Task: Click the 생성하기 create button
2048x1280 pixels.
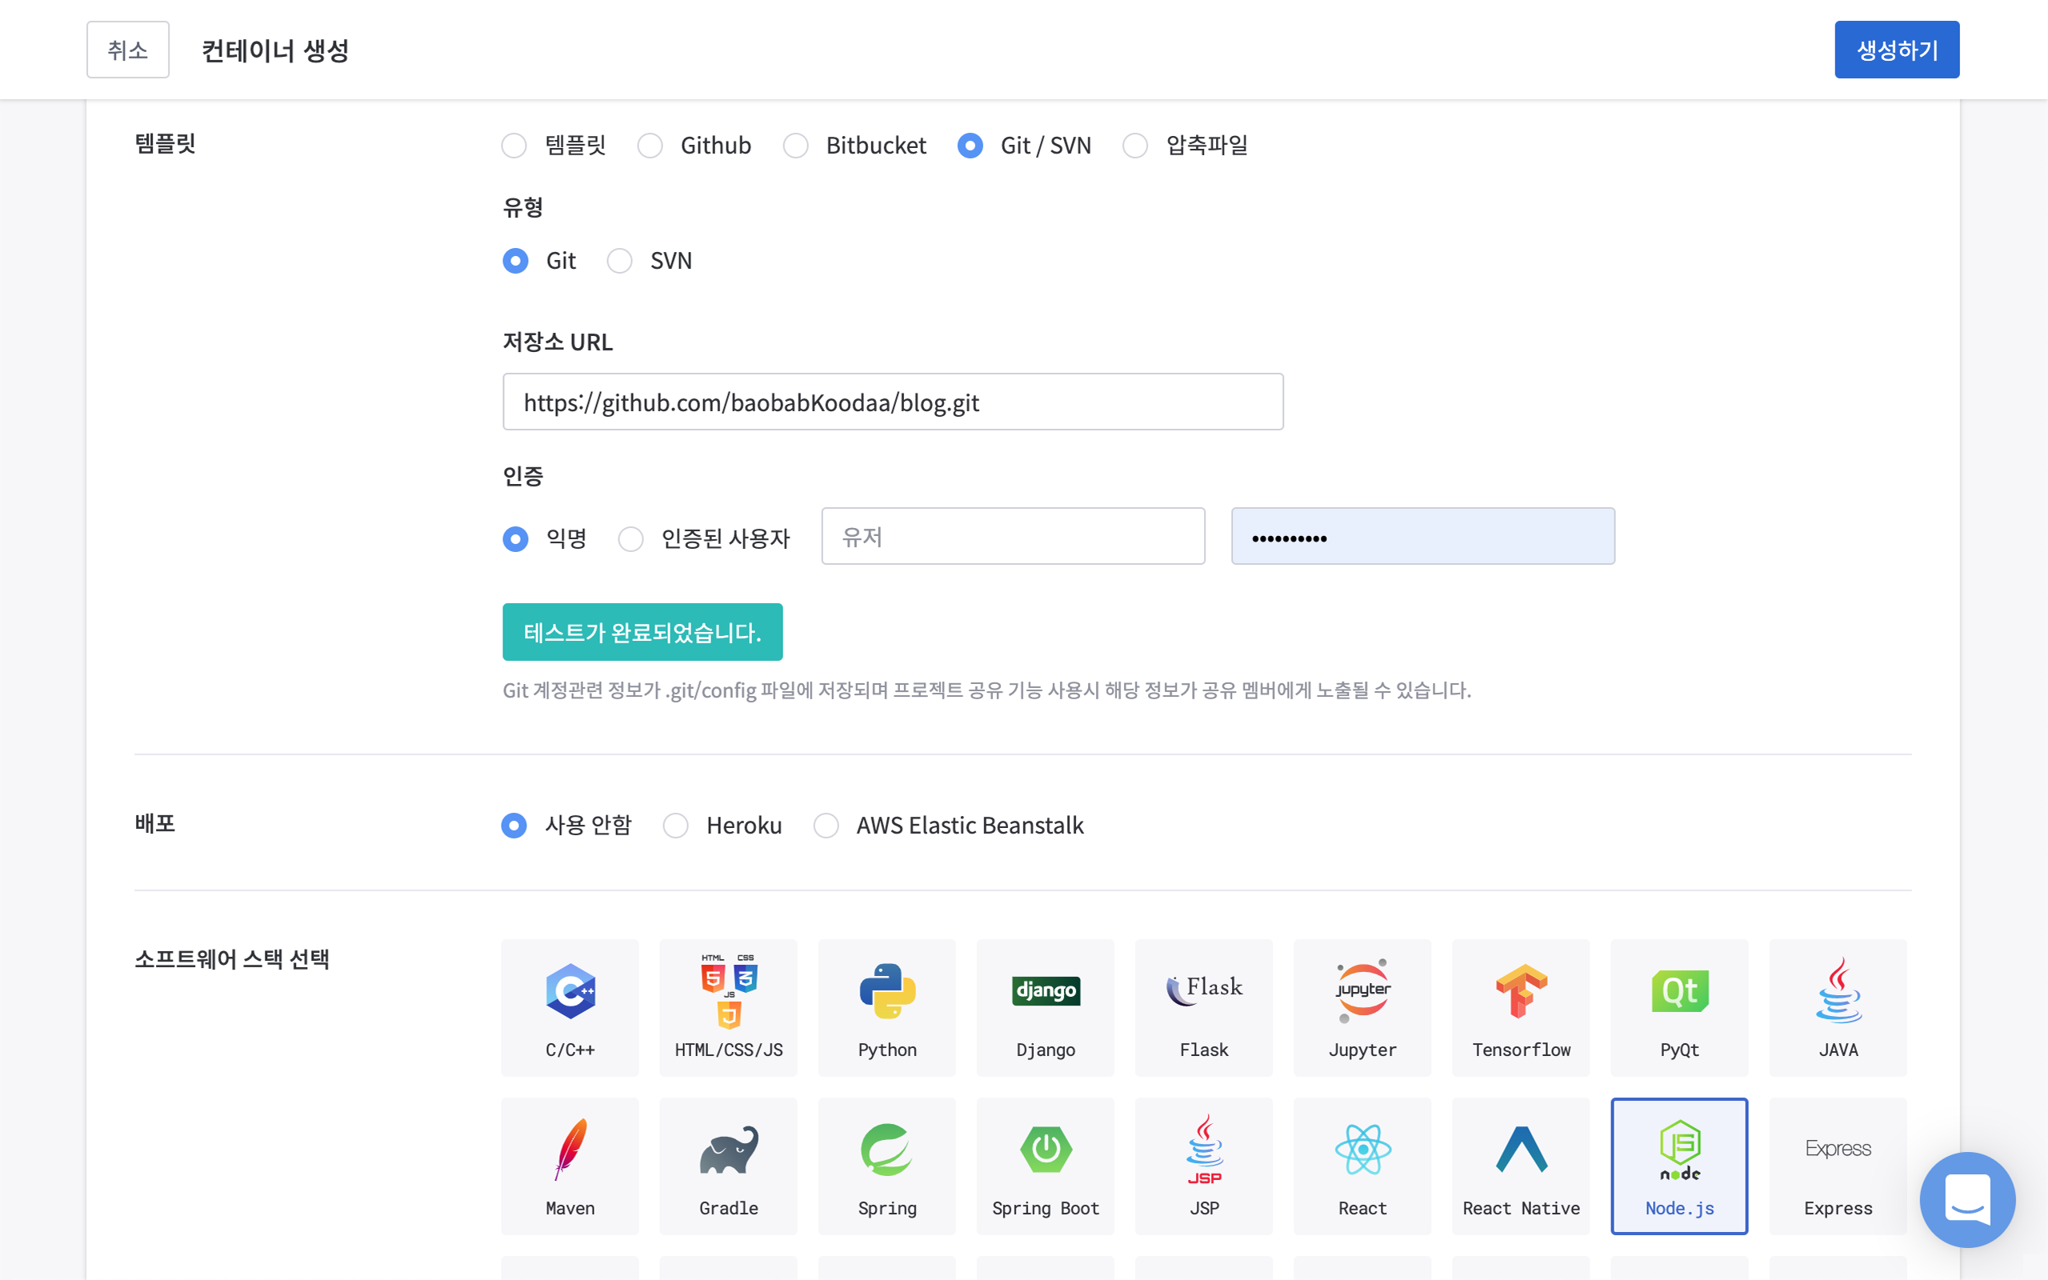Action: [1896, 49]
